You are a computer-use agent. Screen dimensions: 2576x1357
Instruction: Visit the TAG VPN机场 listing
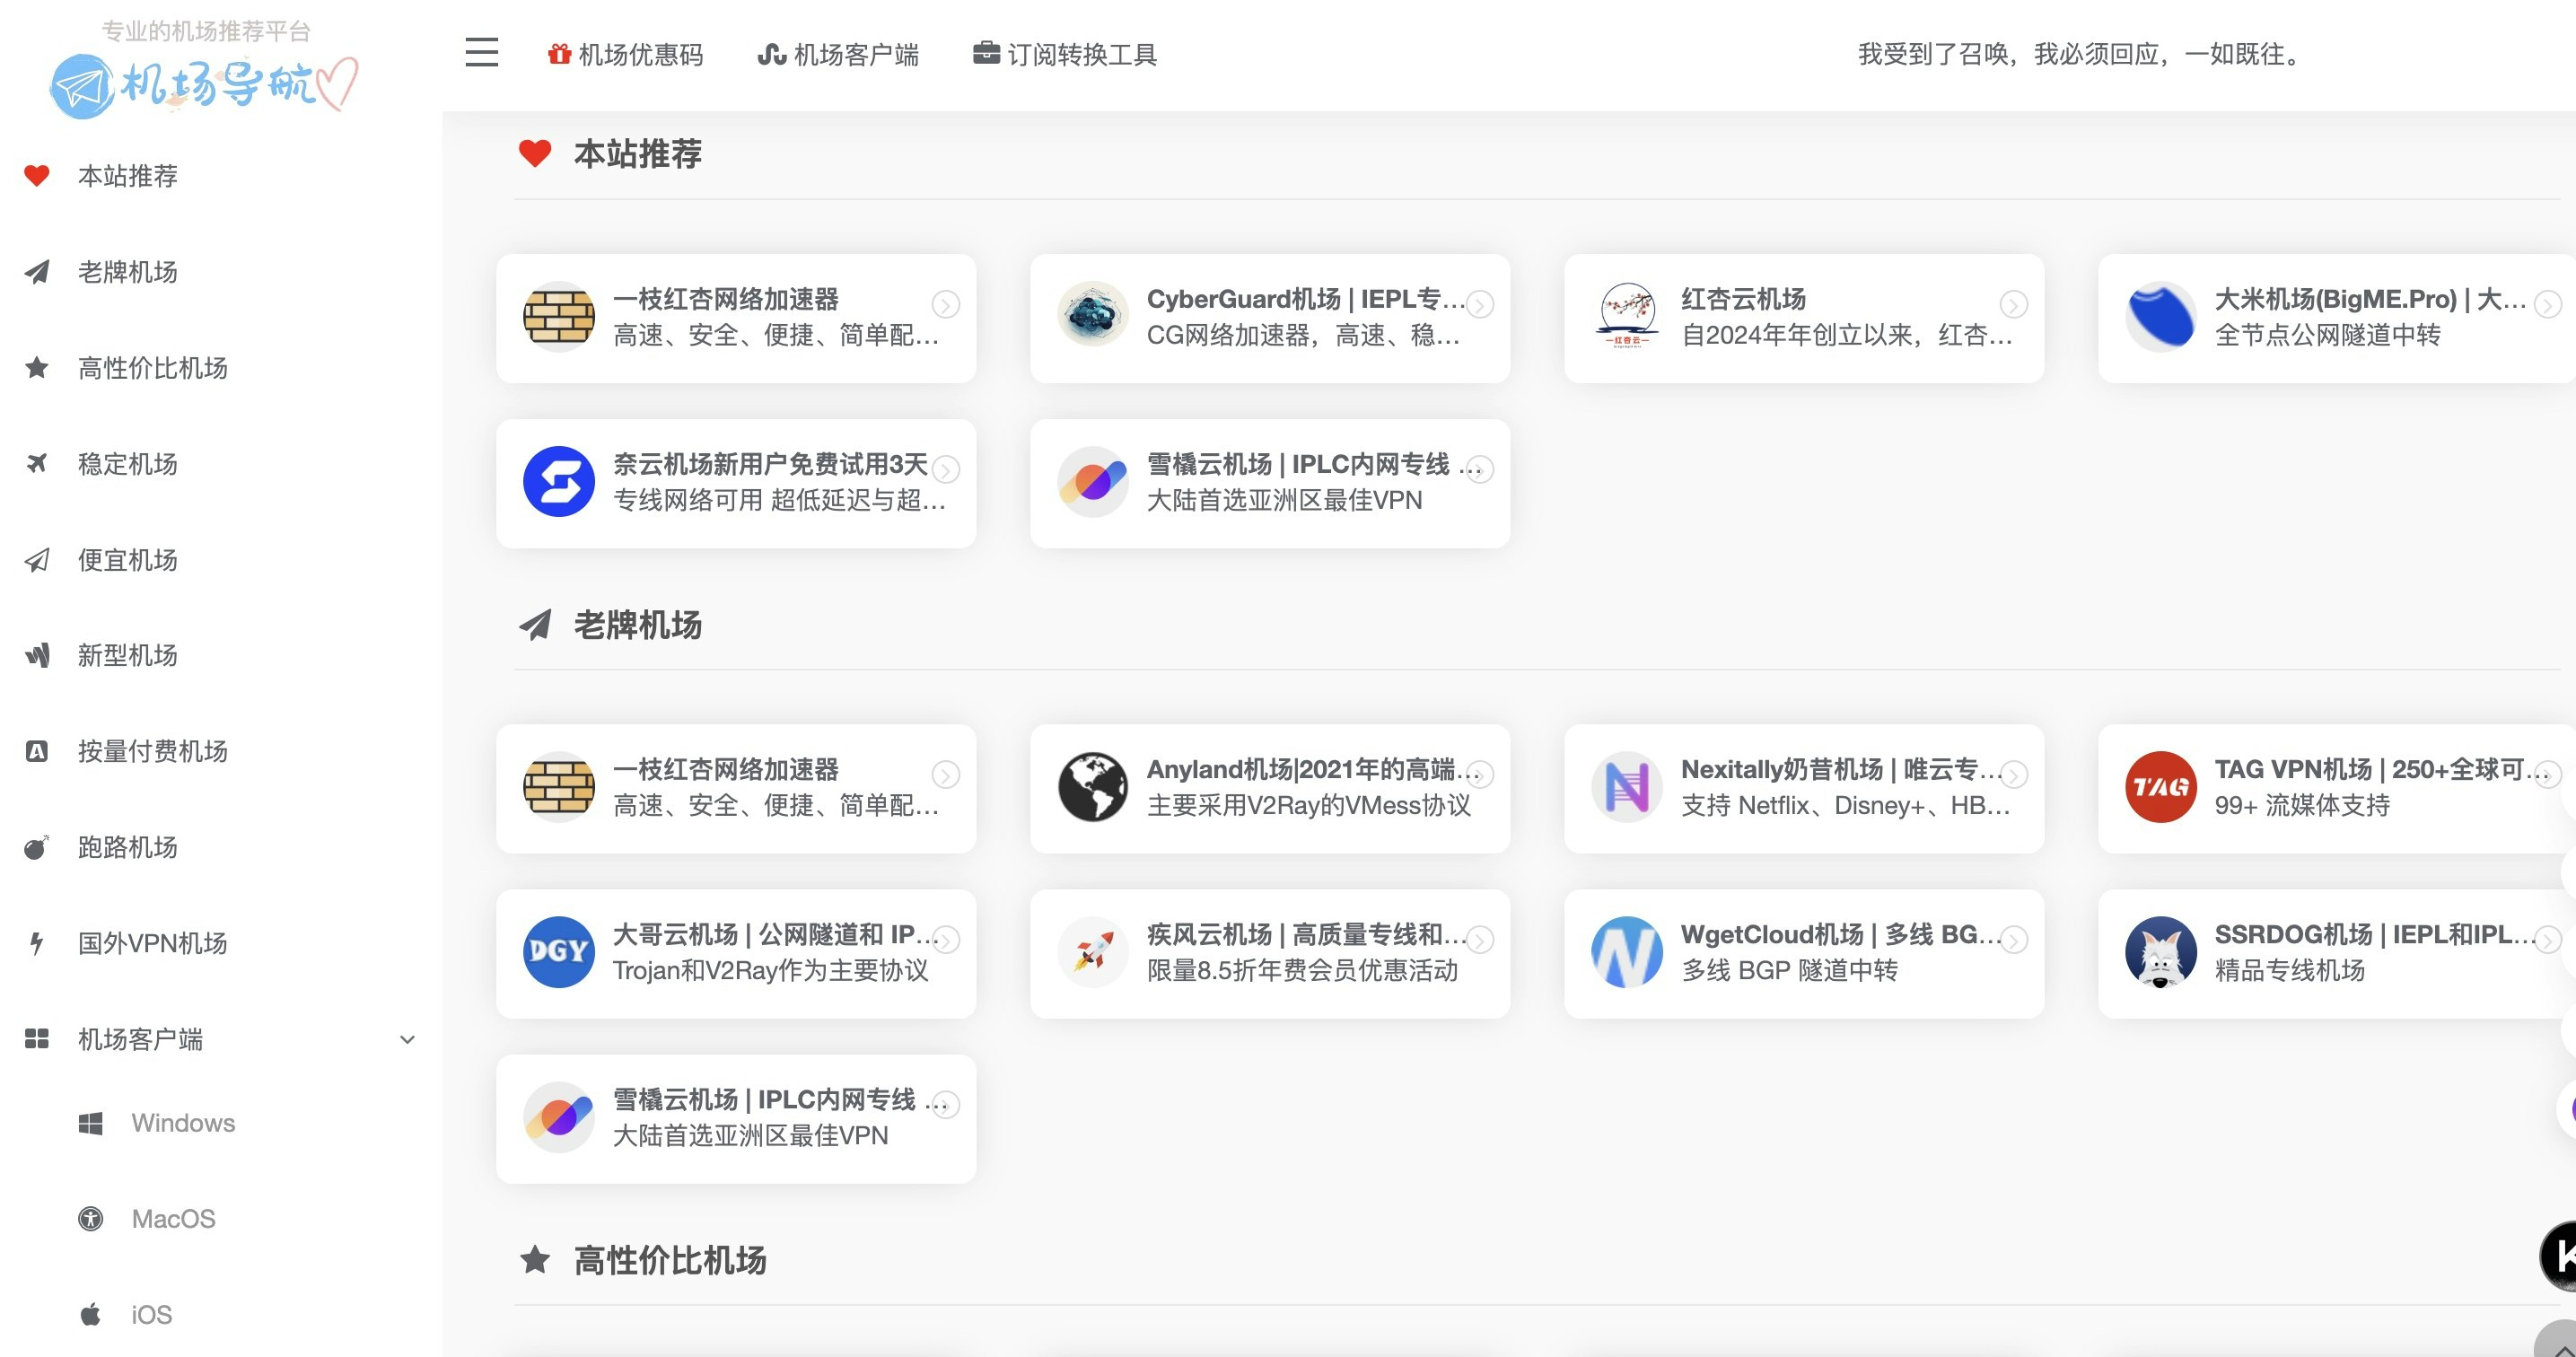[x=2330, y=788]
